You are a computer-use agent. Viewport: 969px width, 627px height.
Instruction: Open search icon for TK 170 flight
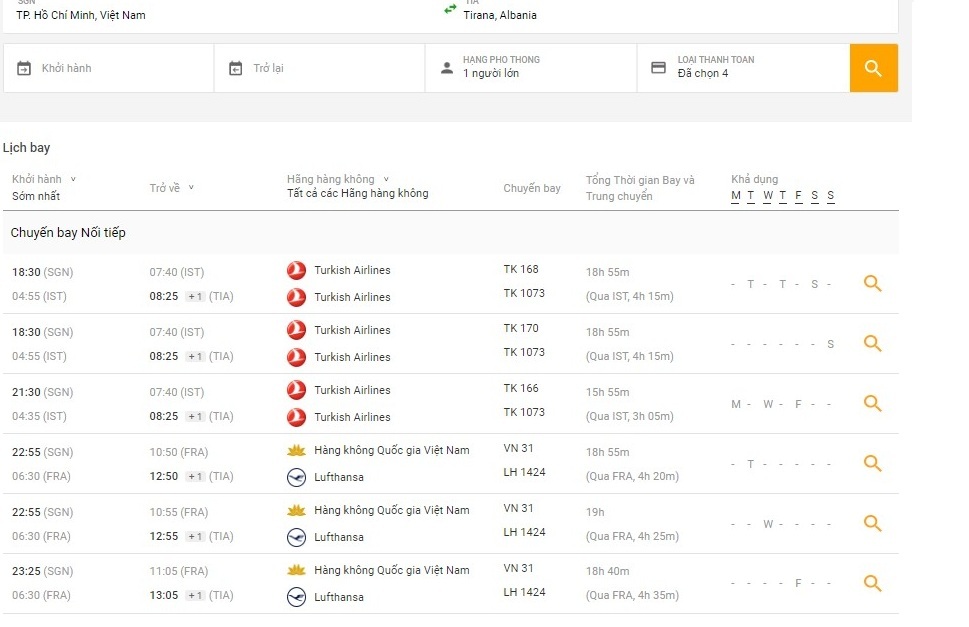click(872, 344)
